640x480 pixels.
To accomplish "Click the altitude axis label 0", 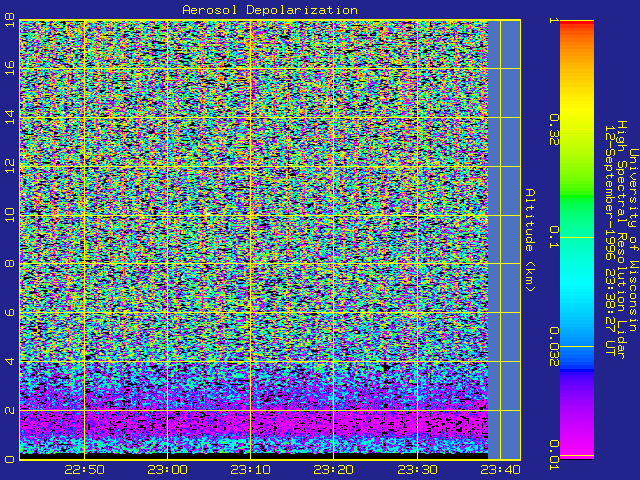I will point(9,459).
